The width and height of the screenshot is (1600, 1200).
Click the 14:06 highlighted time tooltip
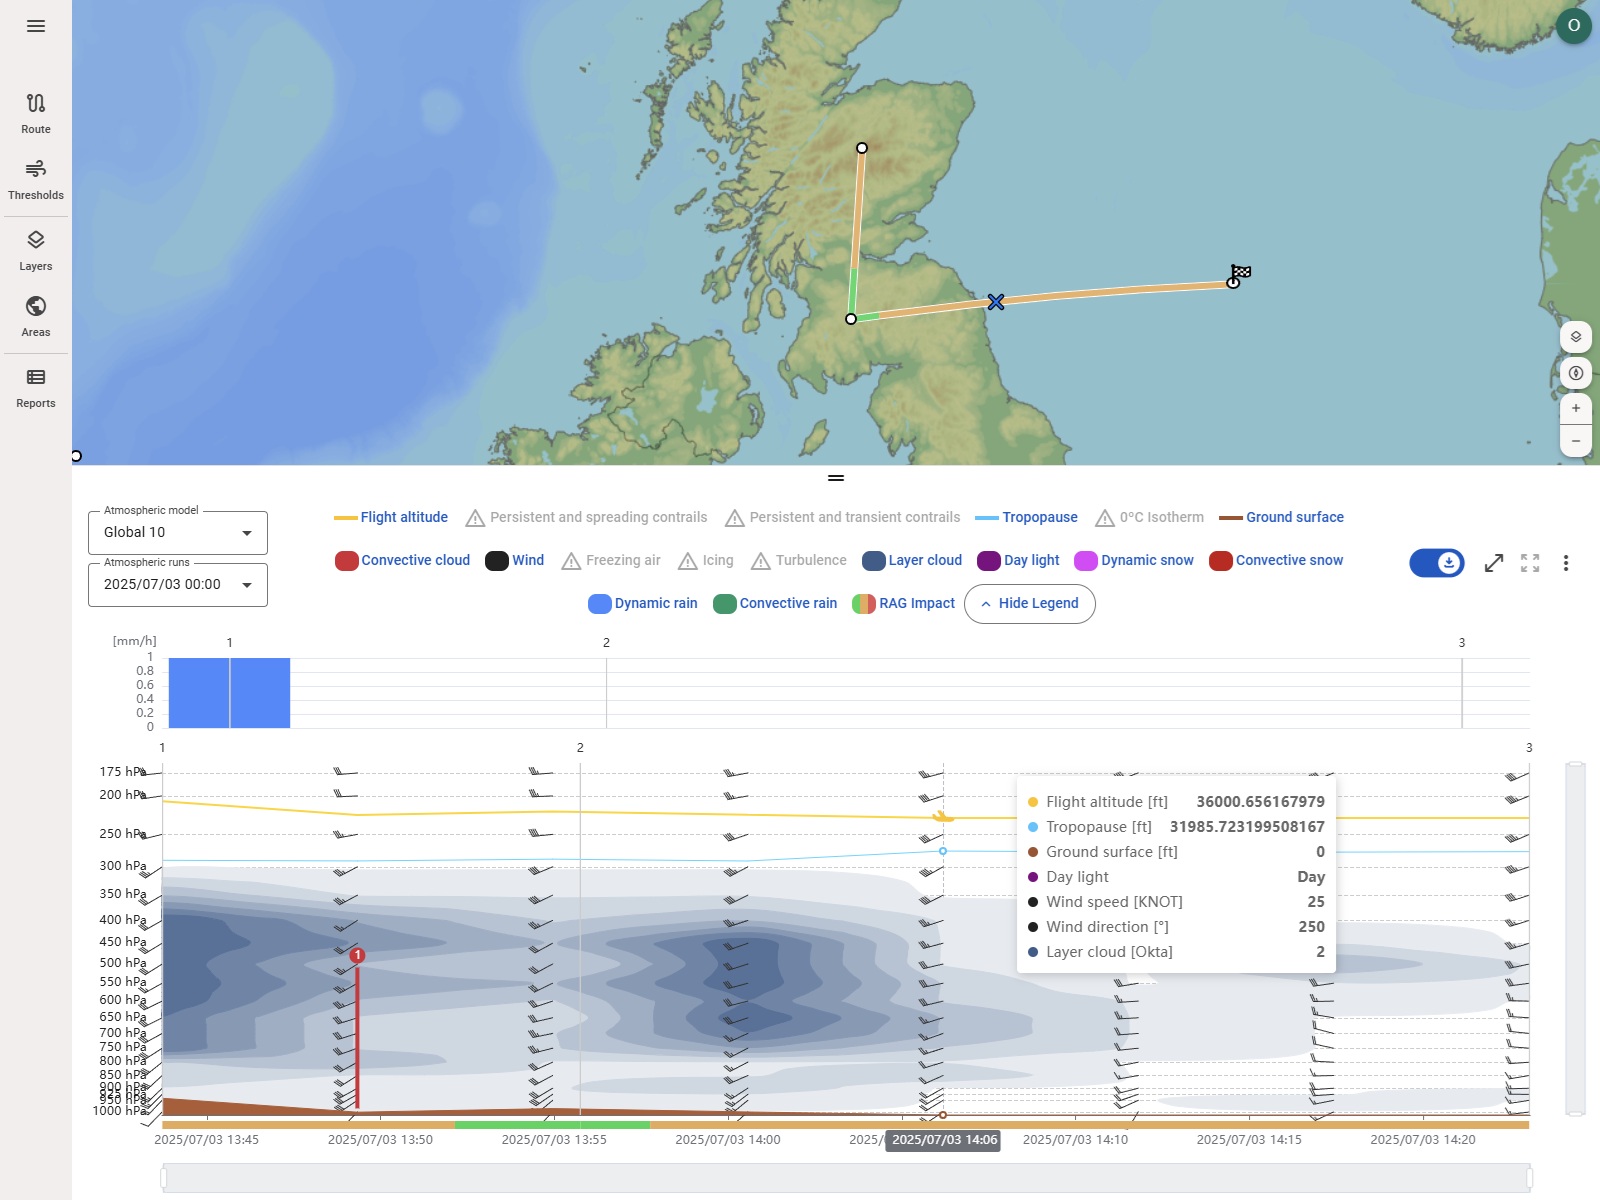[944, 1140]
